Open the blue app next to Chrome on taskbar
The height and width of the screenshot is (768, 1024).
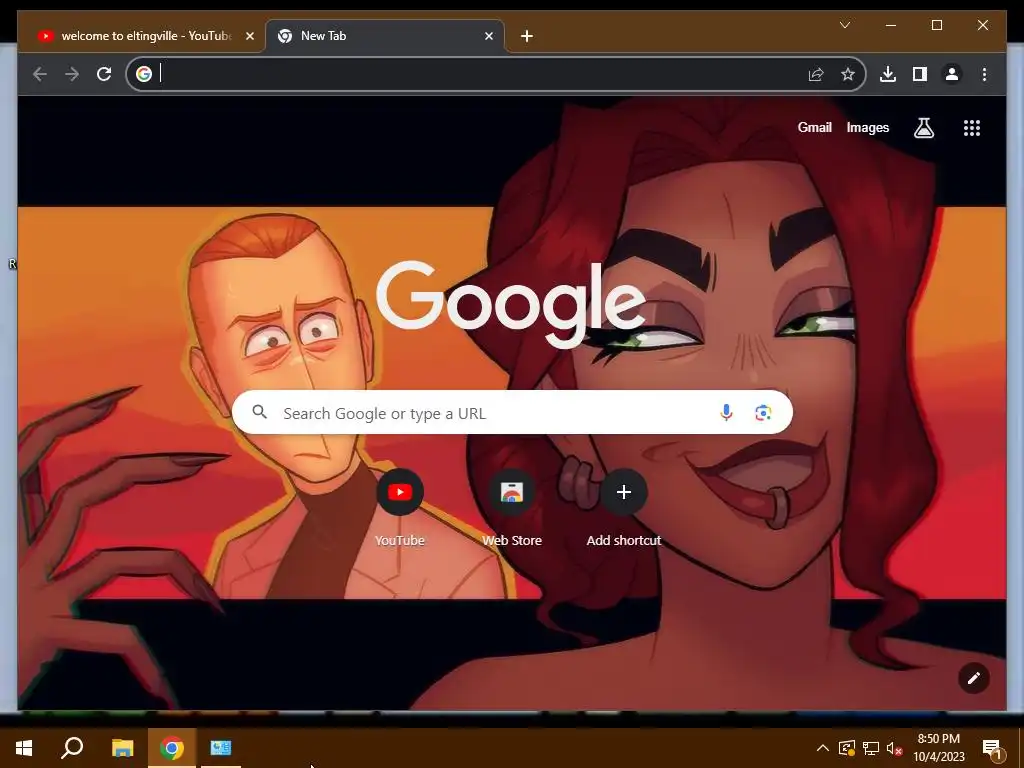pyautogui.click(x=221, y=748)
